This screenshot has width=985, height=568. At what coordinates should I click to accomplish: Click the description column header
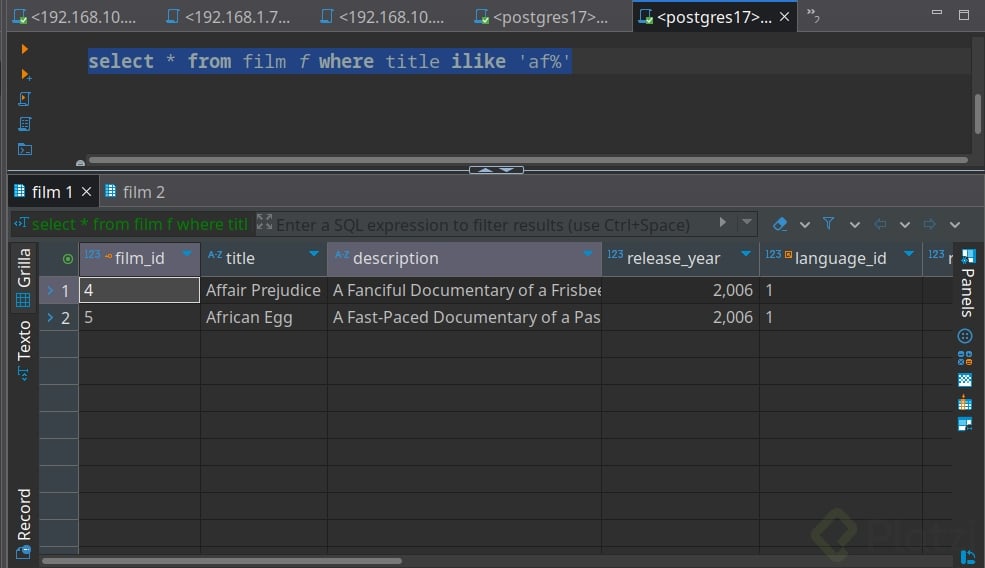464,258
